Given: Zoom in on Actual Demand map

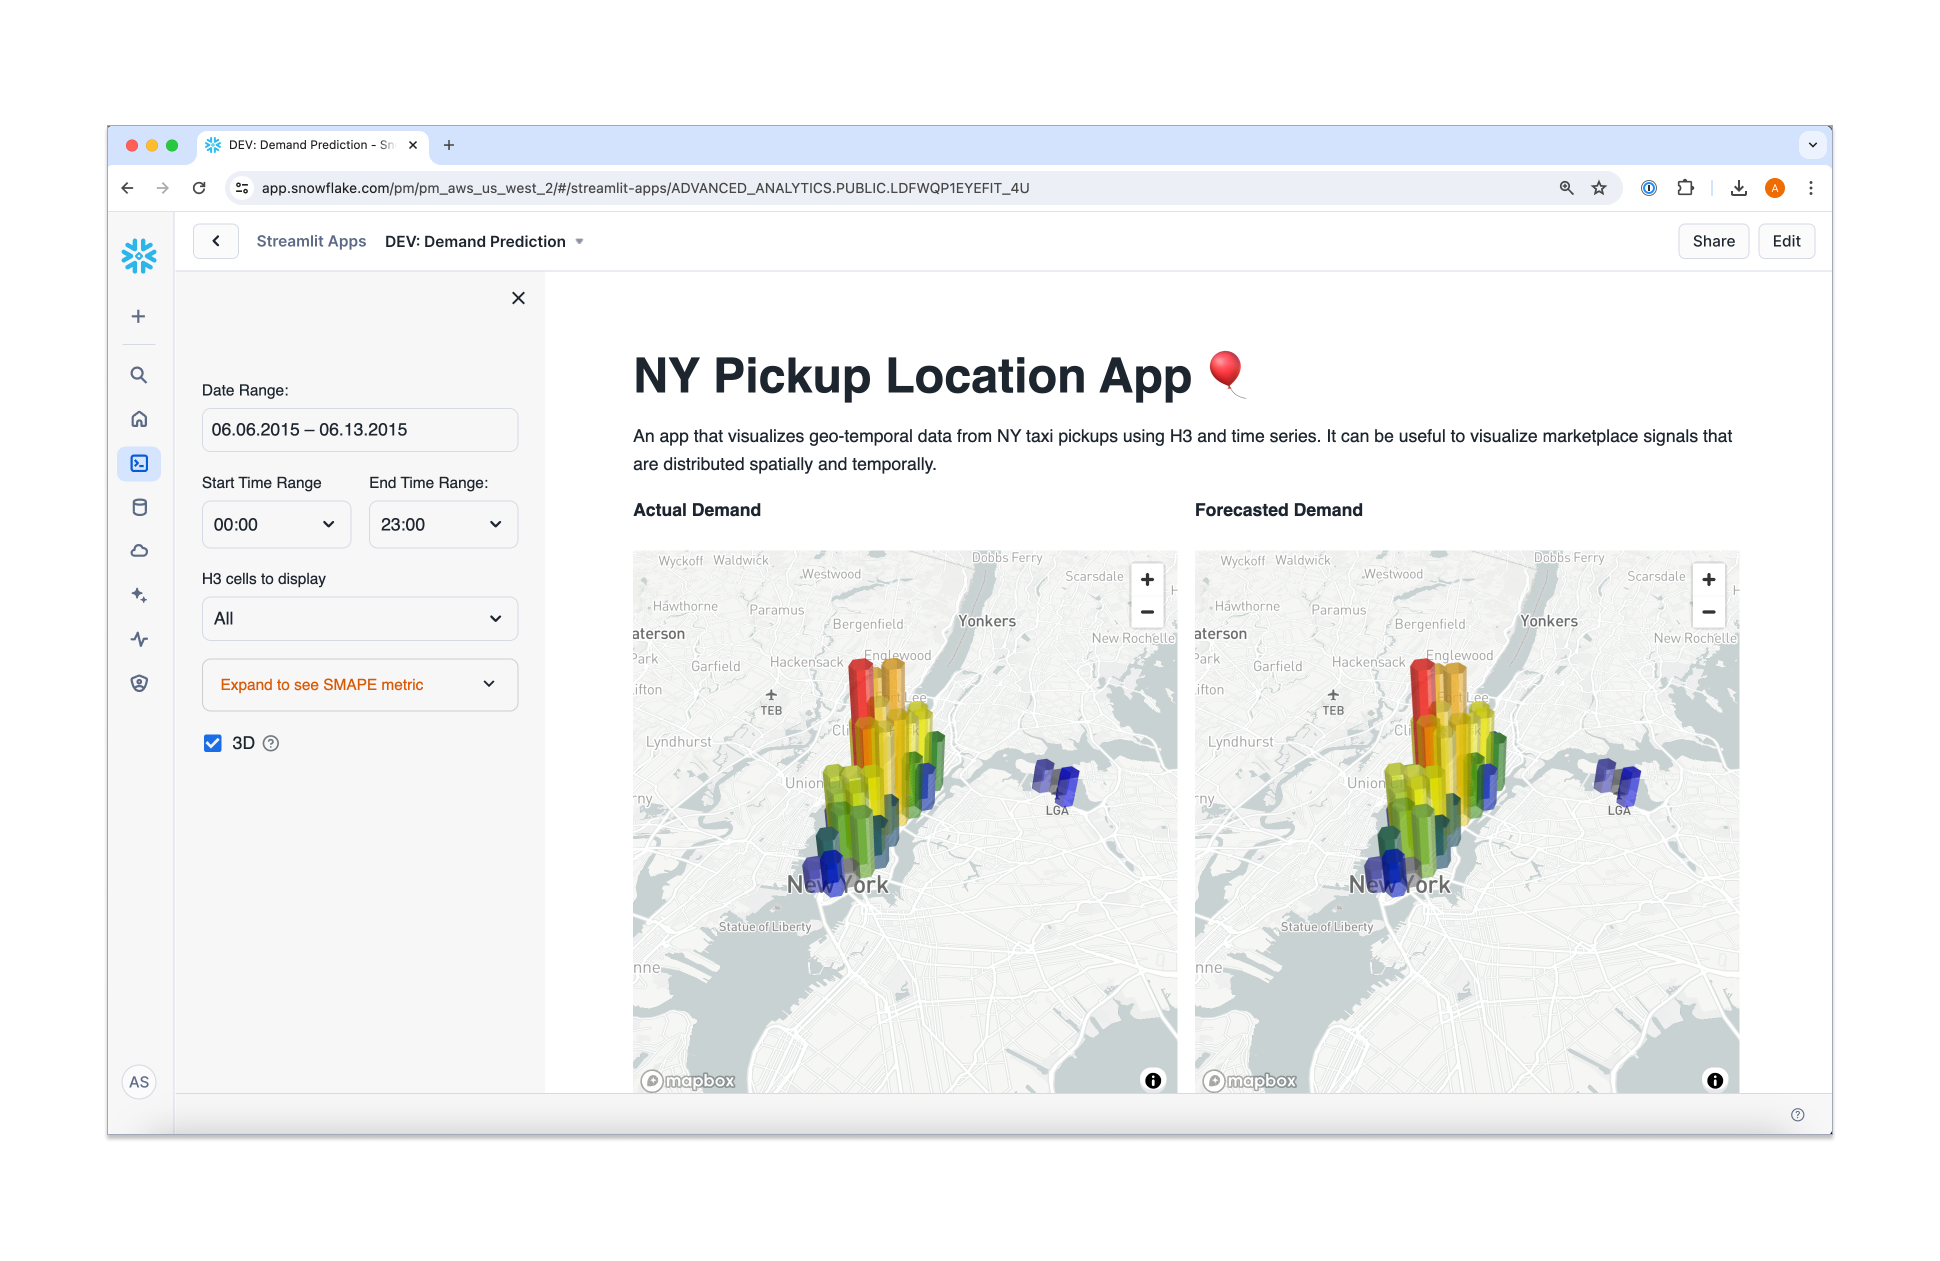Looking at the screenshot, I should tap(1147, 580).
